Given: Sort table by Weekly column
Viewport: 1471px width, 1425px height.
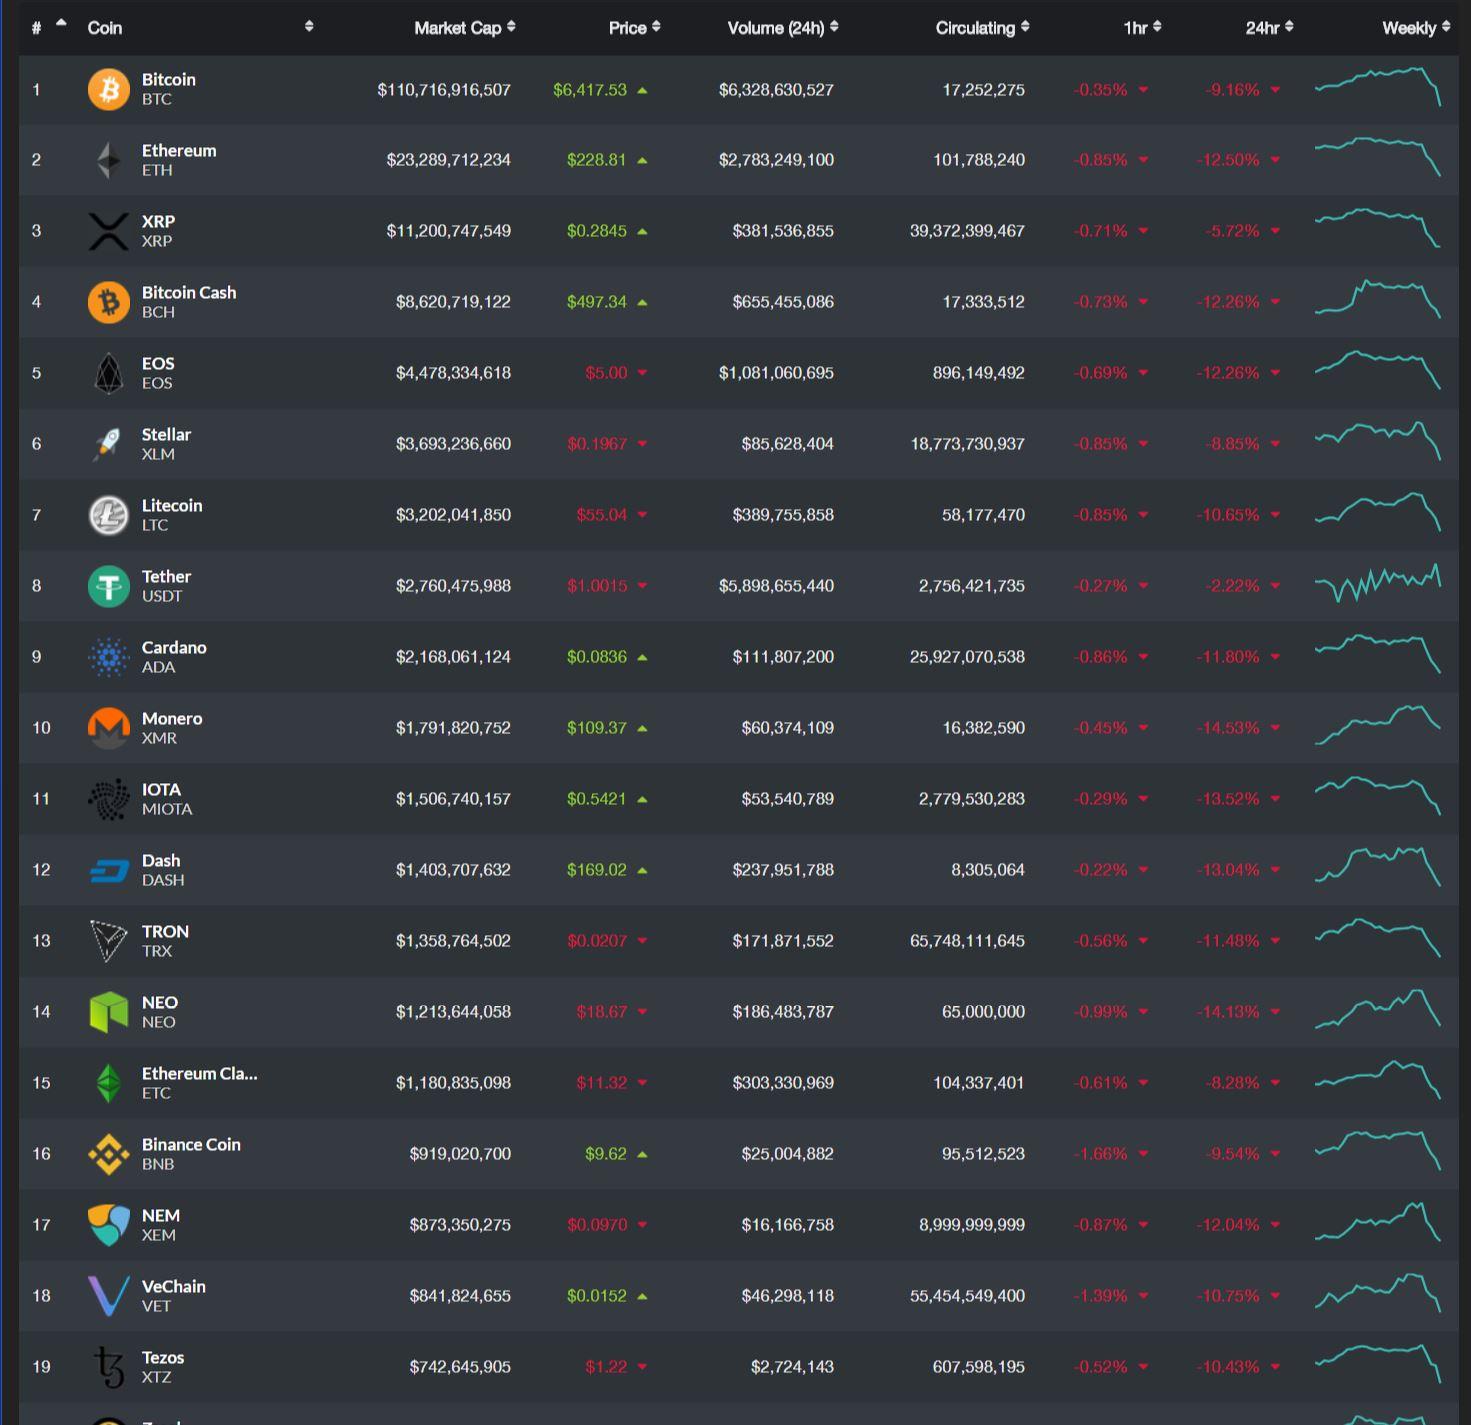Looking at the screenshot, I should point(1416,28).
